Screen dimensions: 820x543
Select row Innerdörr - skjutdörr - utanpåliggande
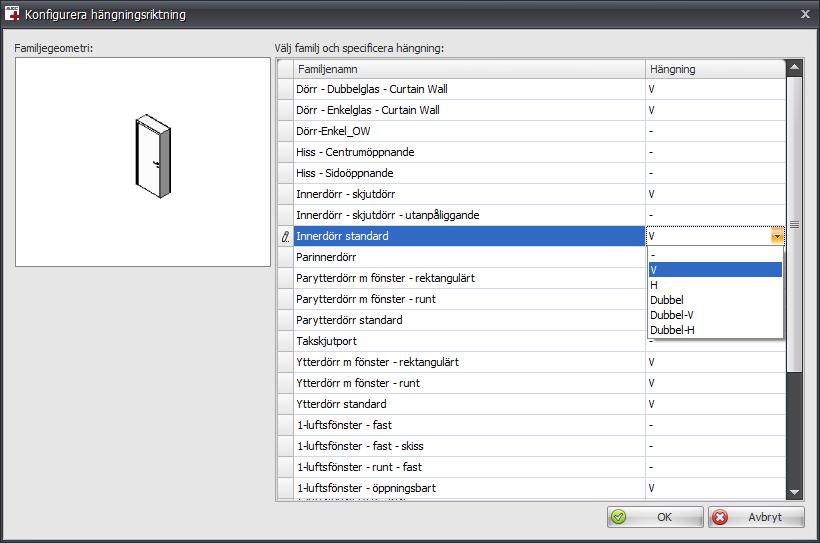[469, 215]
